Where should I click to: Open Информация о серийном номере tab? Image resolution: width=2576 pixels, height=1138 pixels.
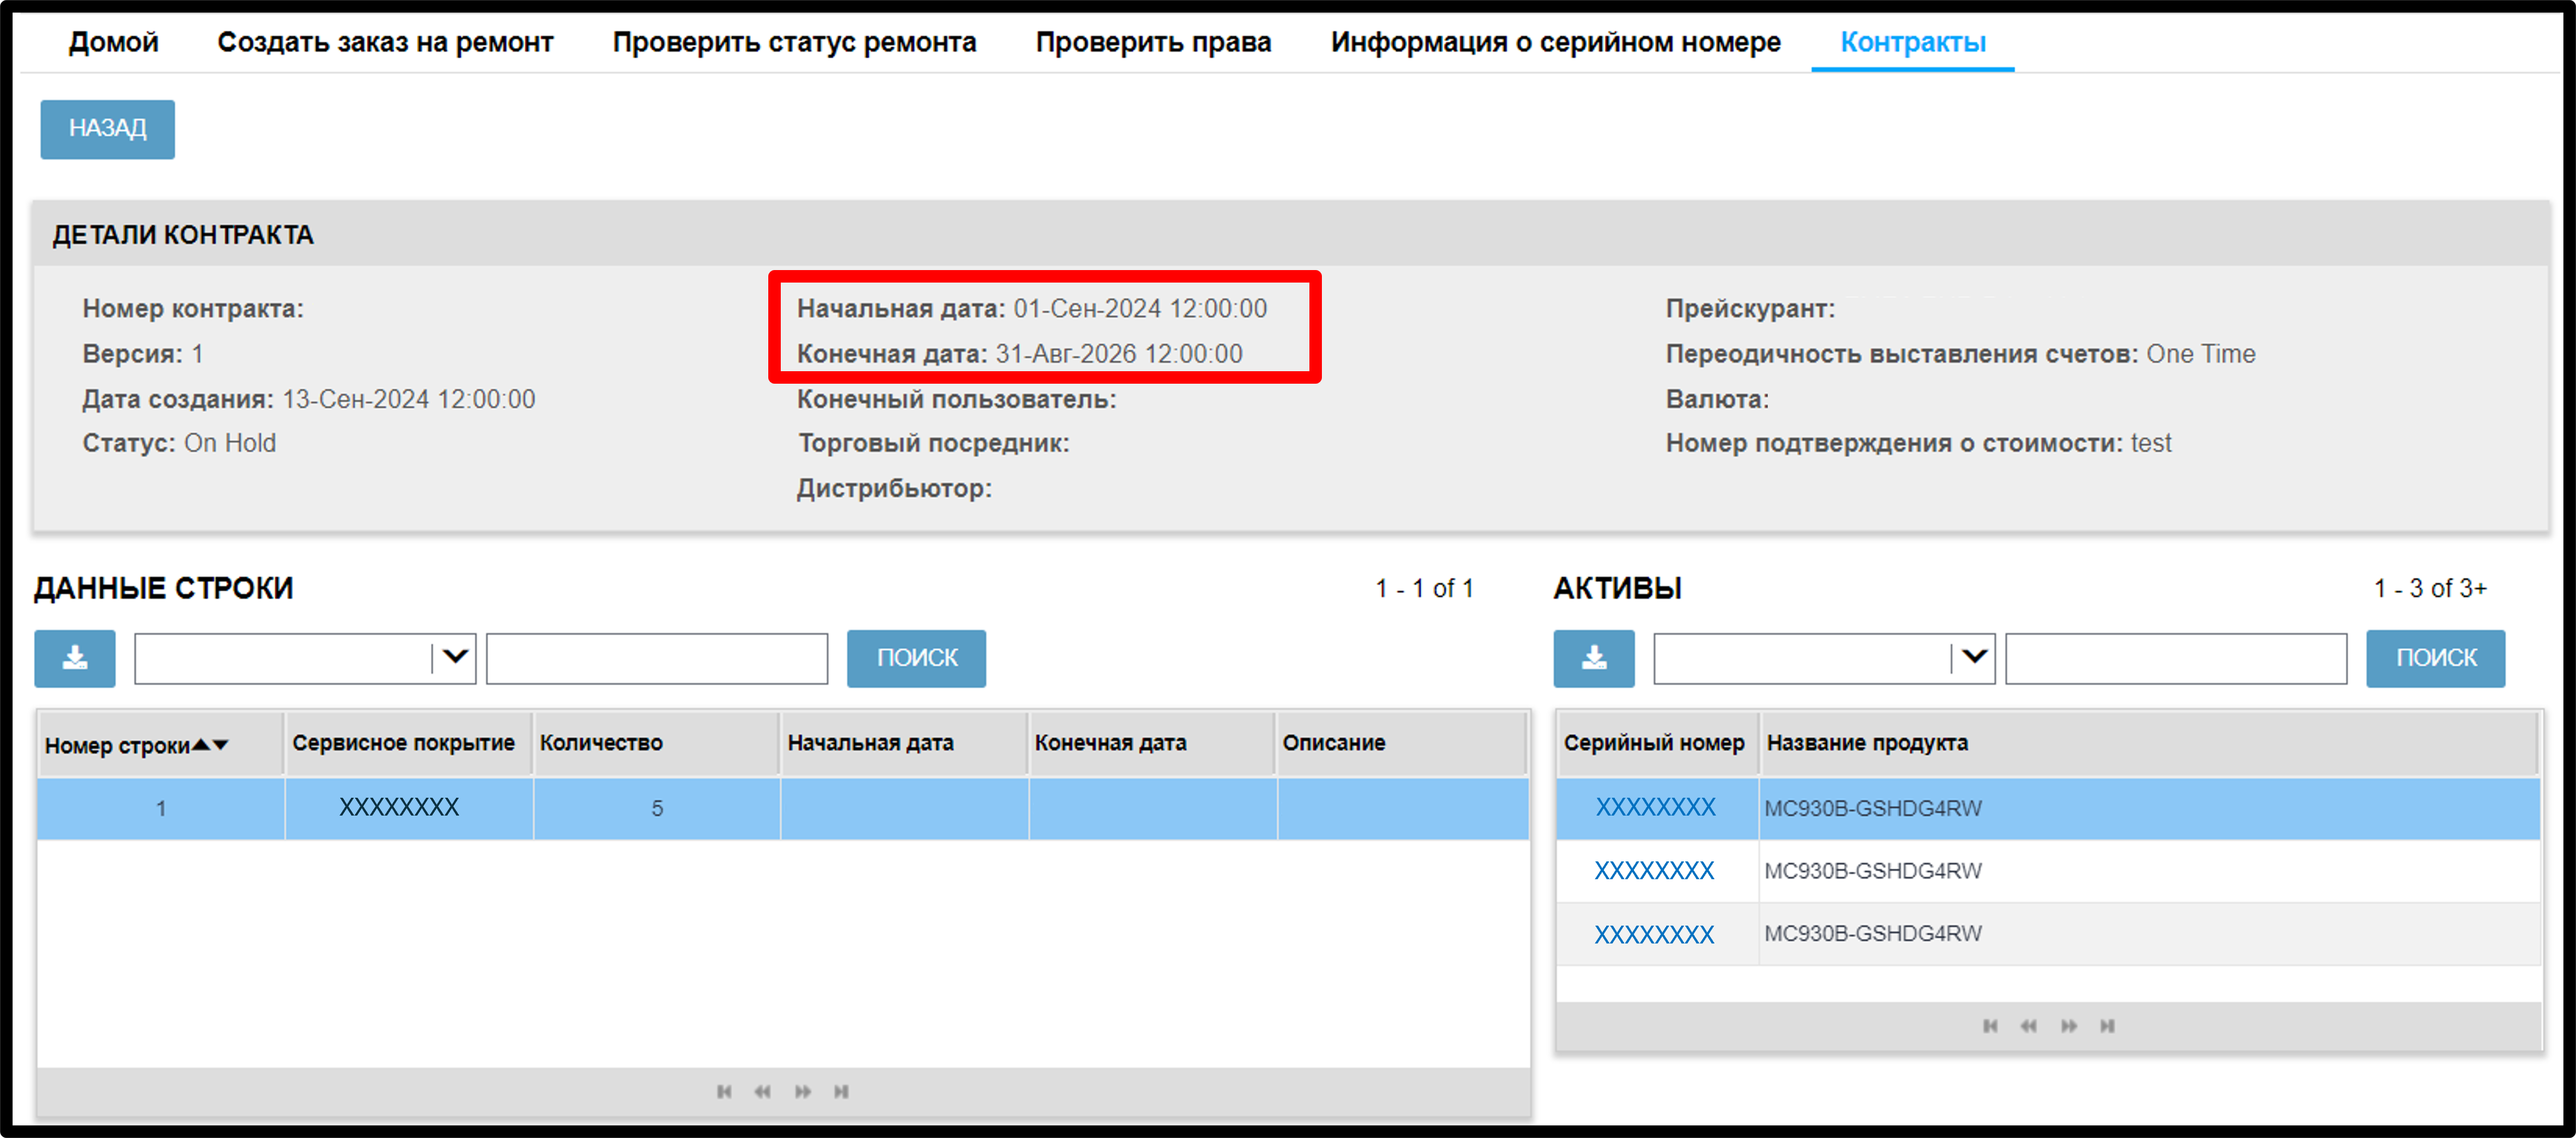point(1555,42)
